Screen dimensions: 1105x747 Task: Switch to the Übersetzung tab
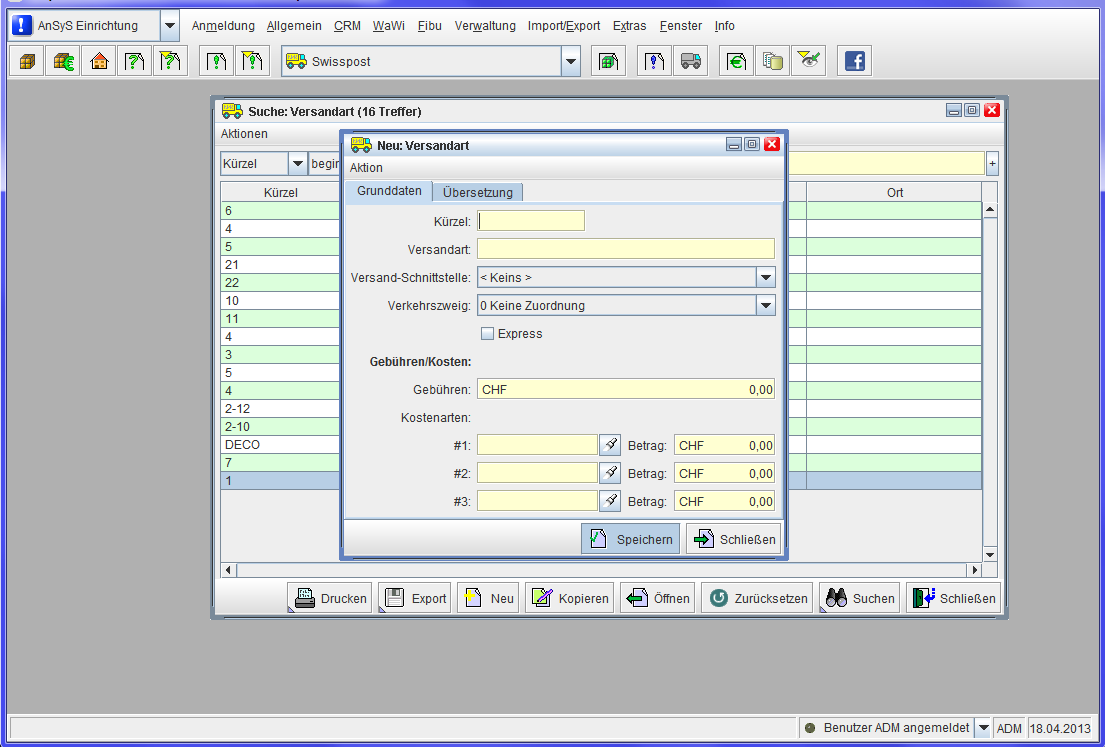click(x=477, y=192)
